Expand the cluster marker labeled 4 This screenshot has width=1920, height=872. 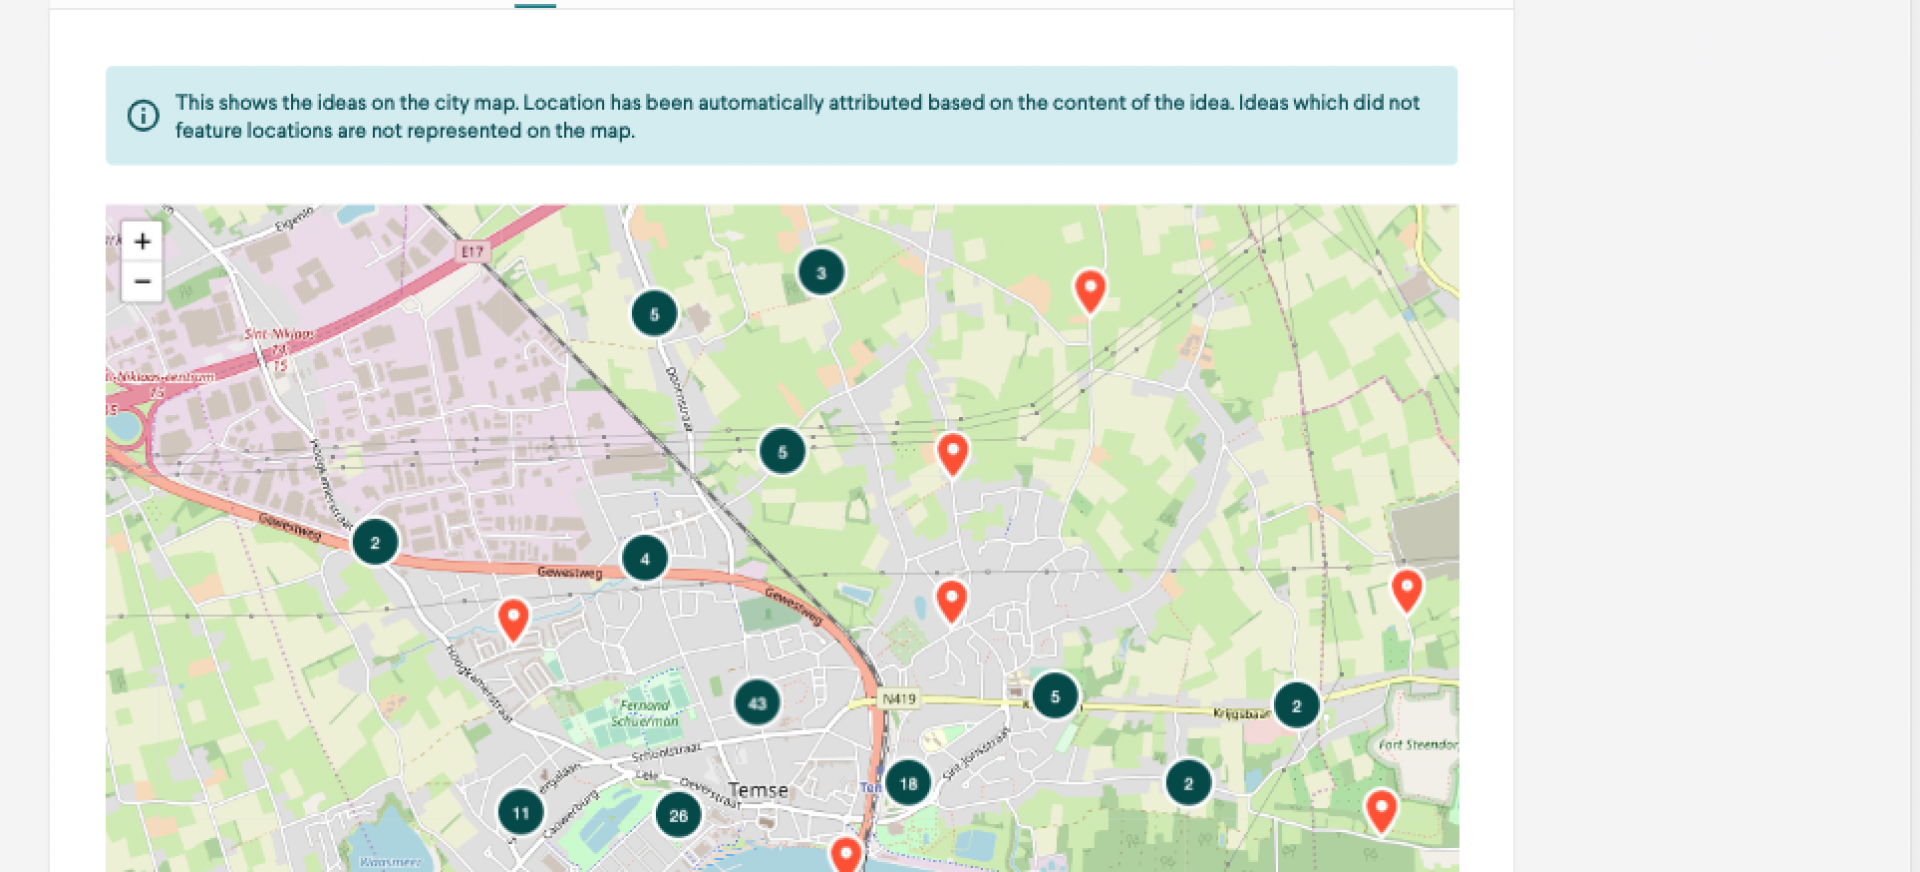tap(645, 558)
